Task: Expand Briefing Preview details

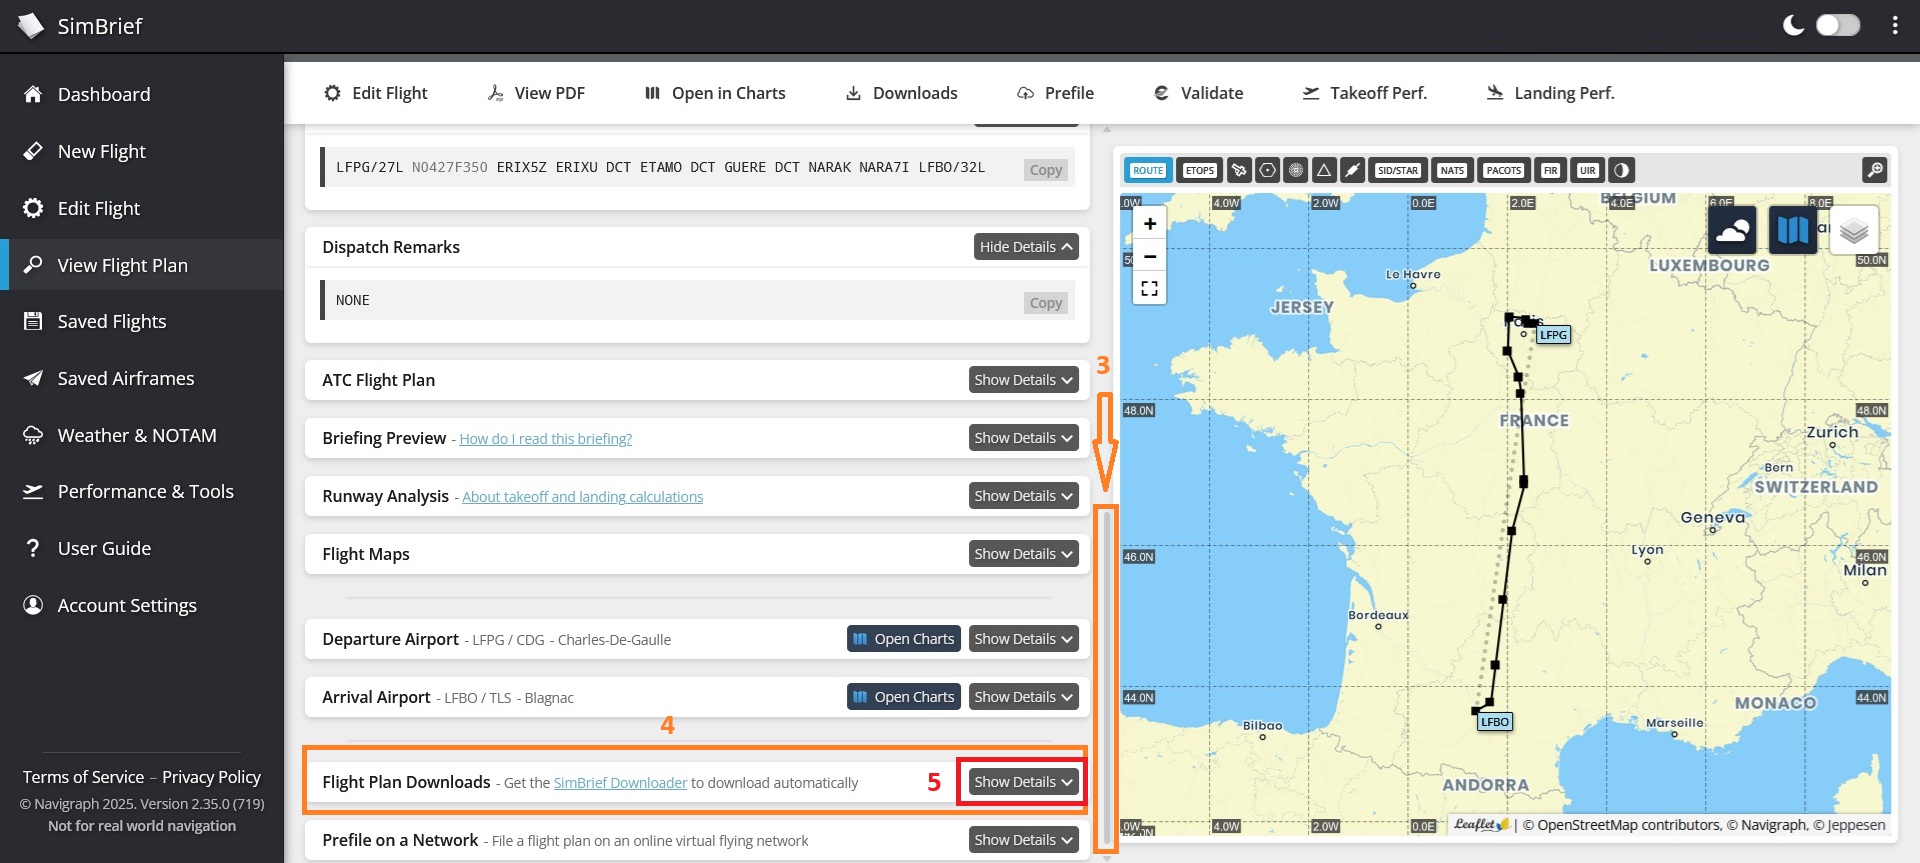Action: [x=1023, y=438]
